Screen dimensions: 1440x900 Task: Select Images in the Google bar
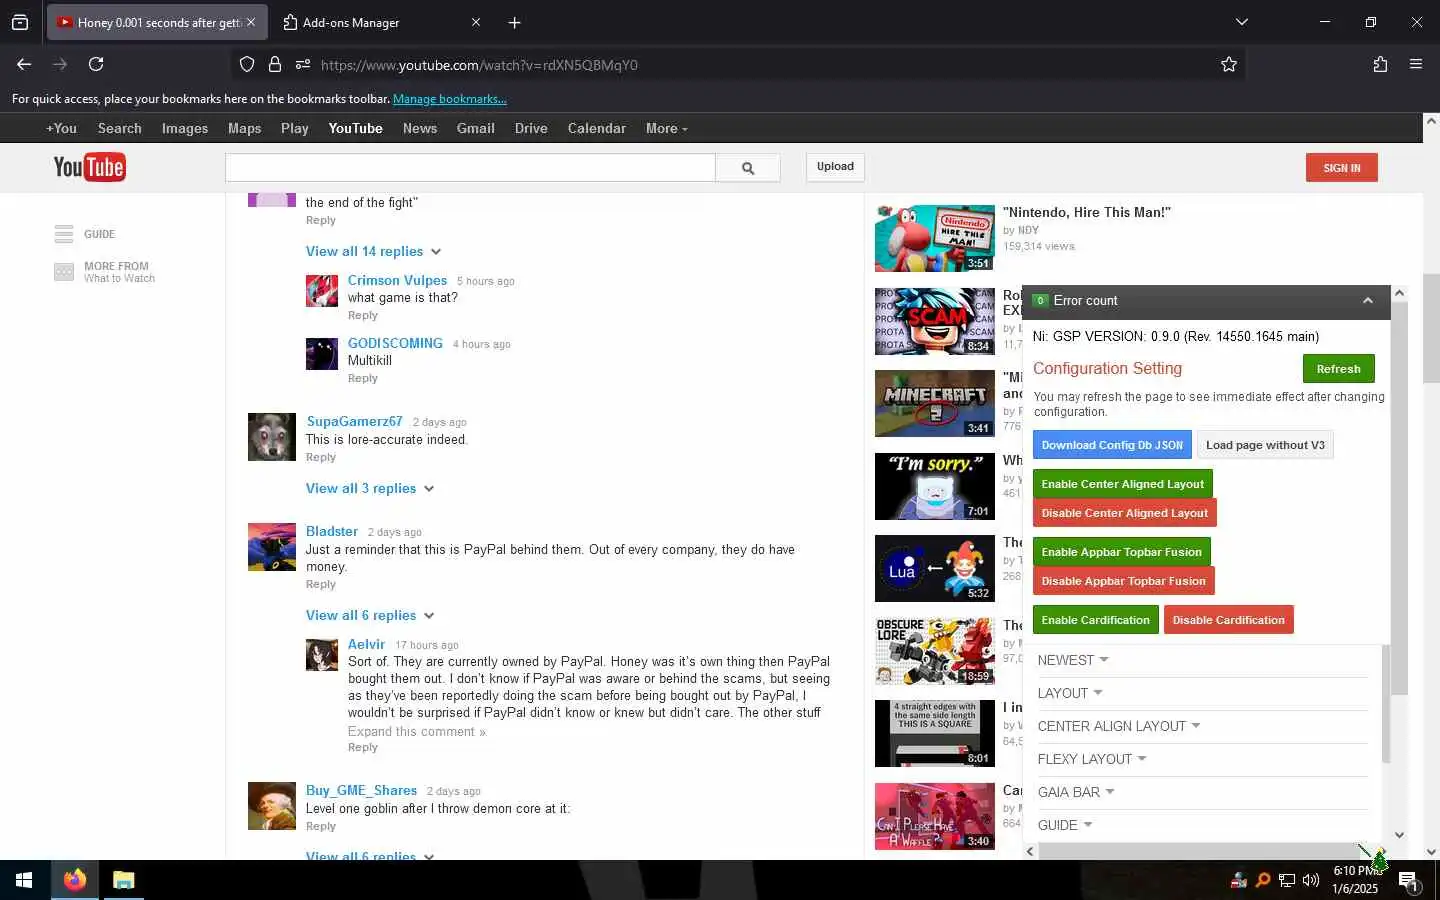[x=185, y=128]
